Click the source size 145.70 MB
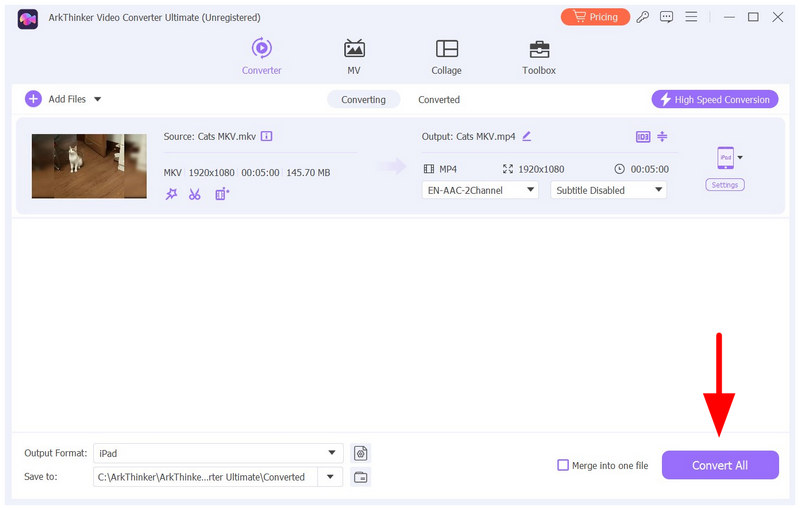 pyautogui.click(x=308, y=172)
